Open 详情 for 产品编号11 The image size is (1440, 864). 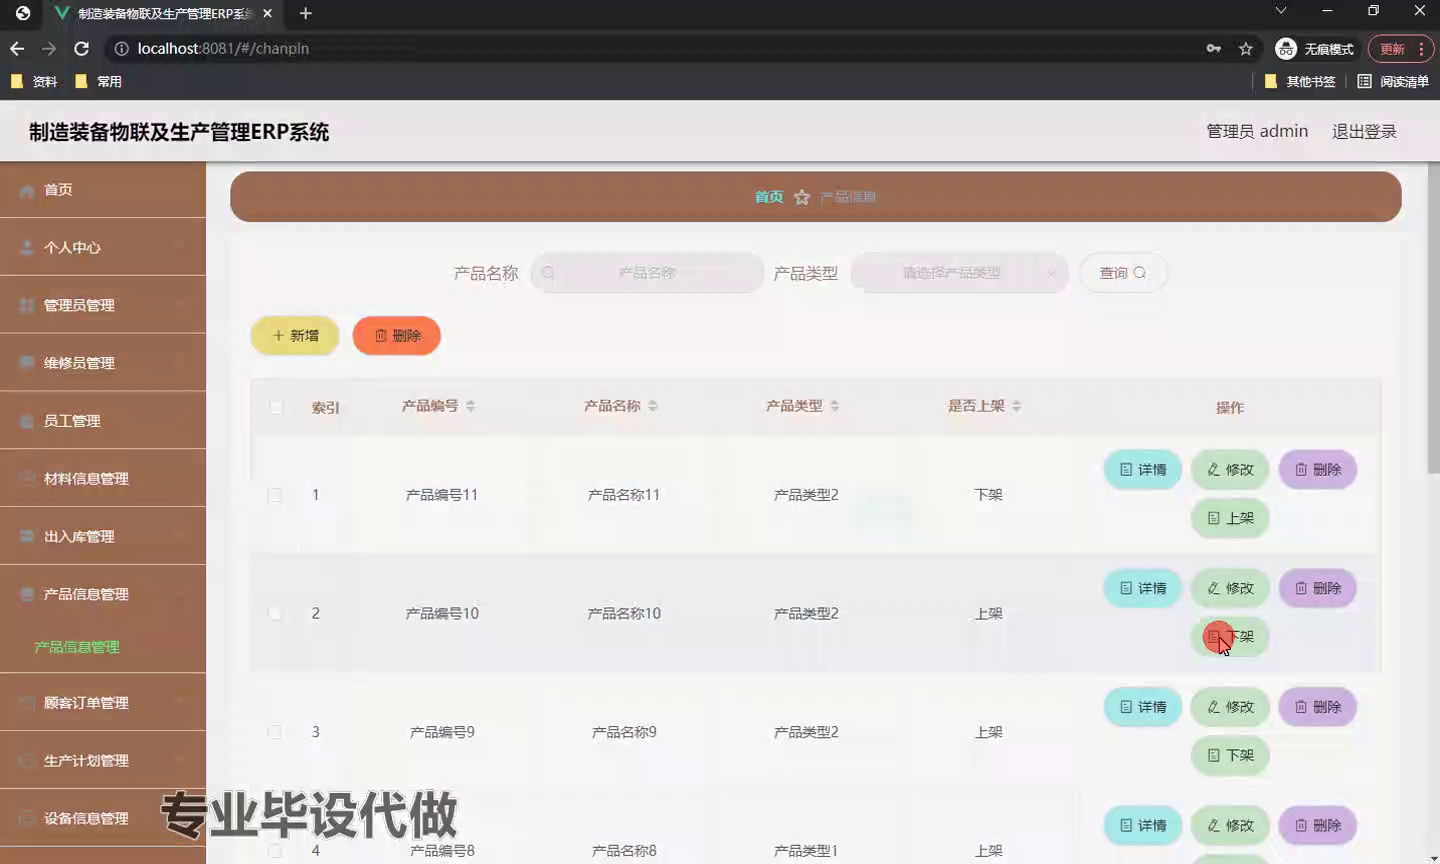[x=1143, y=469]
